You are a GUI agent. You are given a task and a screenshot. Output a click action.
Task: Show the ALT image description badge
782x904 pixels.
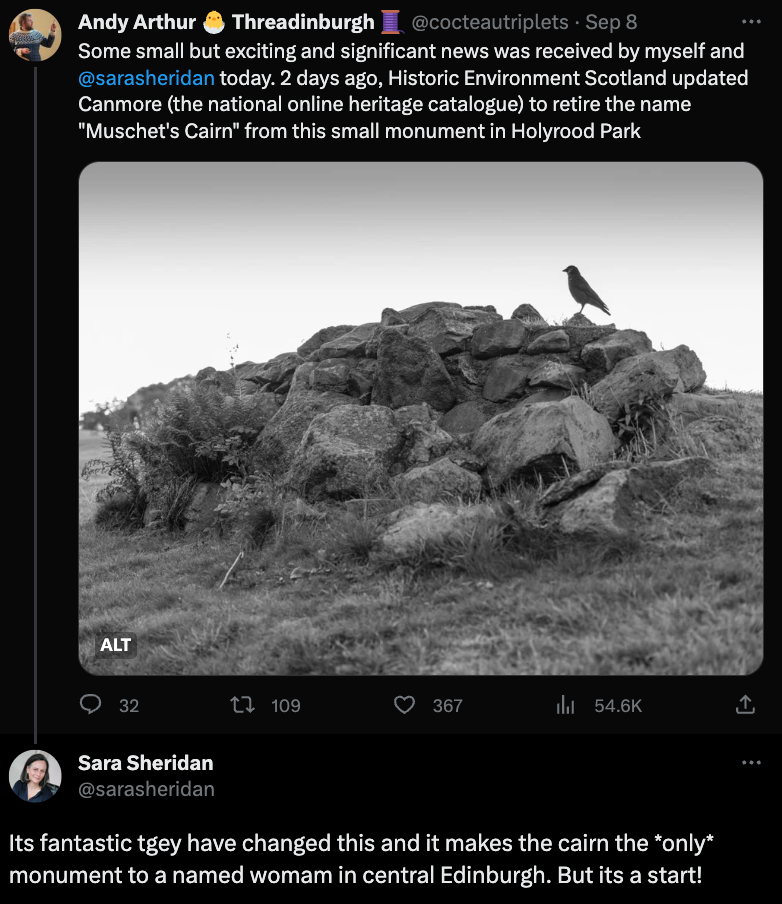[x=116, y=645]
